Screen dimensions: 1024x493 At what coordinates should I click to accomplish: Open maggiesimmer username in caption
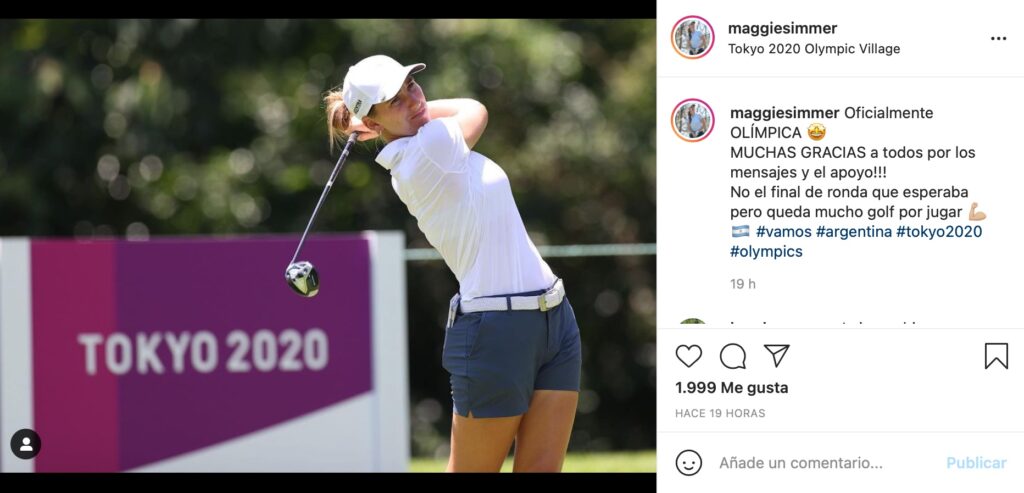pyautogui.click(x=784, y=112)
